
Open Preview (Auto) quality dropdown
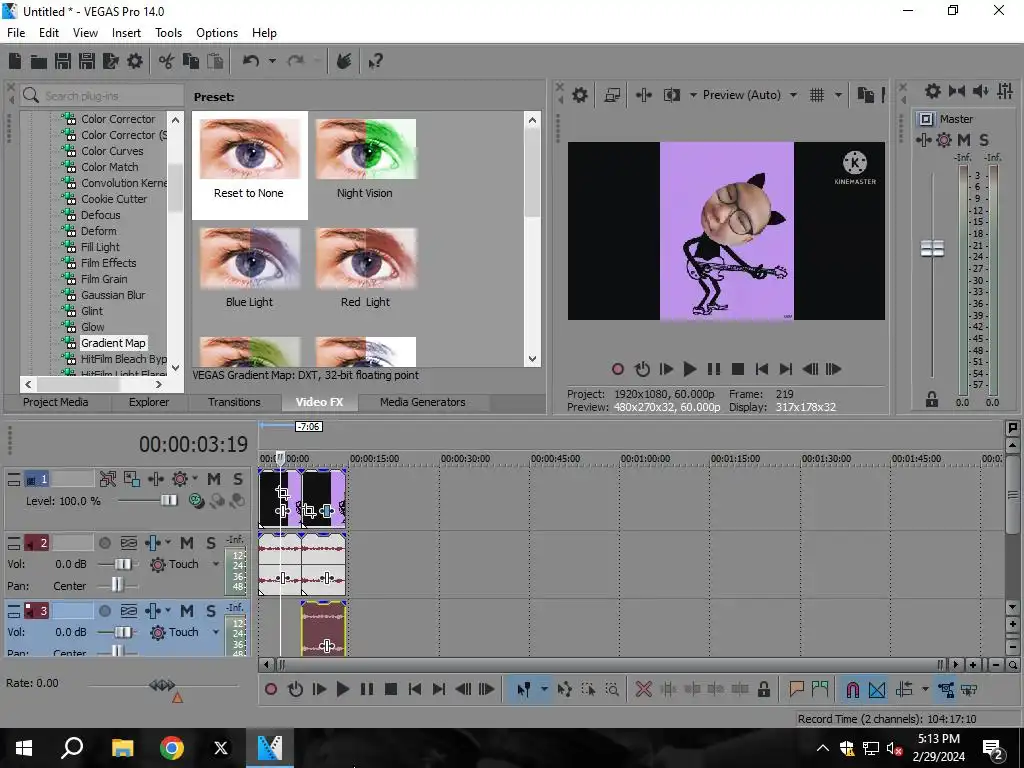(793, 95)
